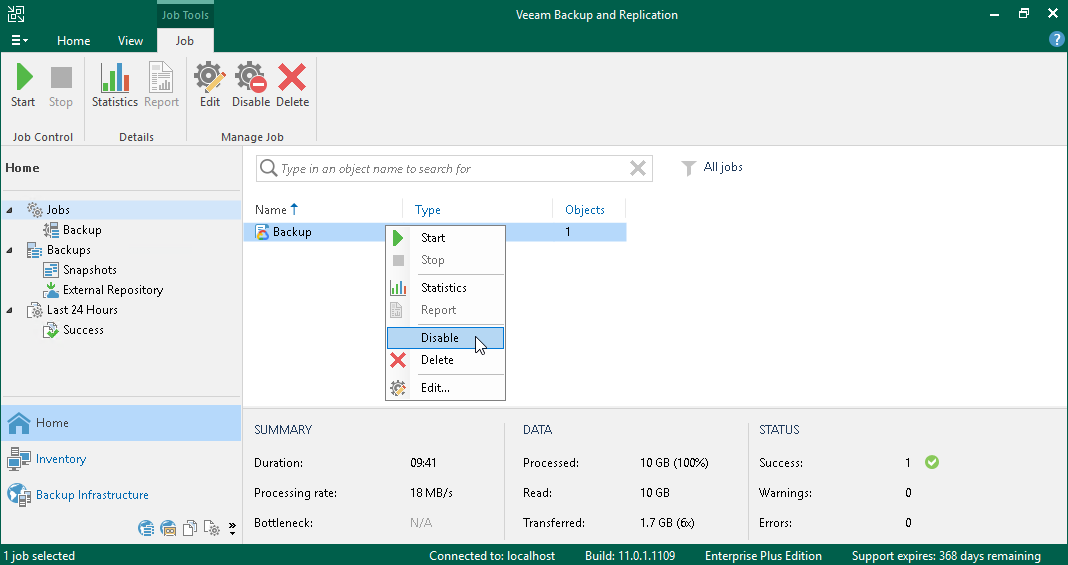
Task: Click the Objects value 1 in Backup row
Action: click(567, 232)
